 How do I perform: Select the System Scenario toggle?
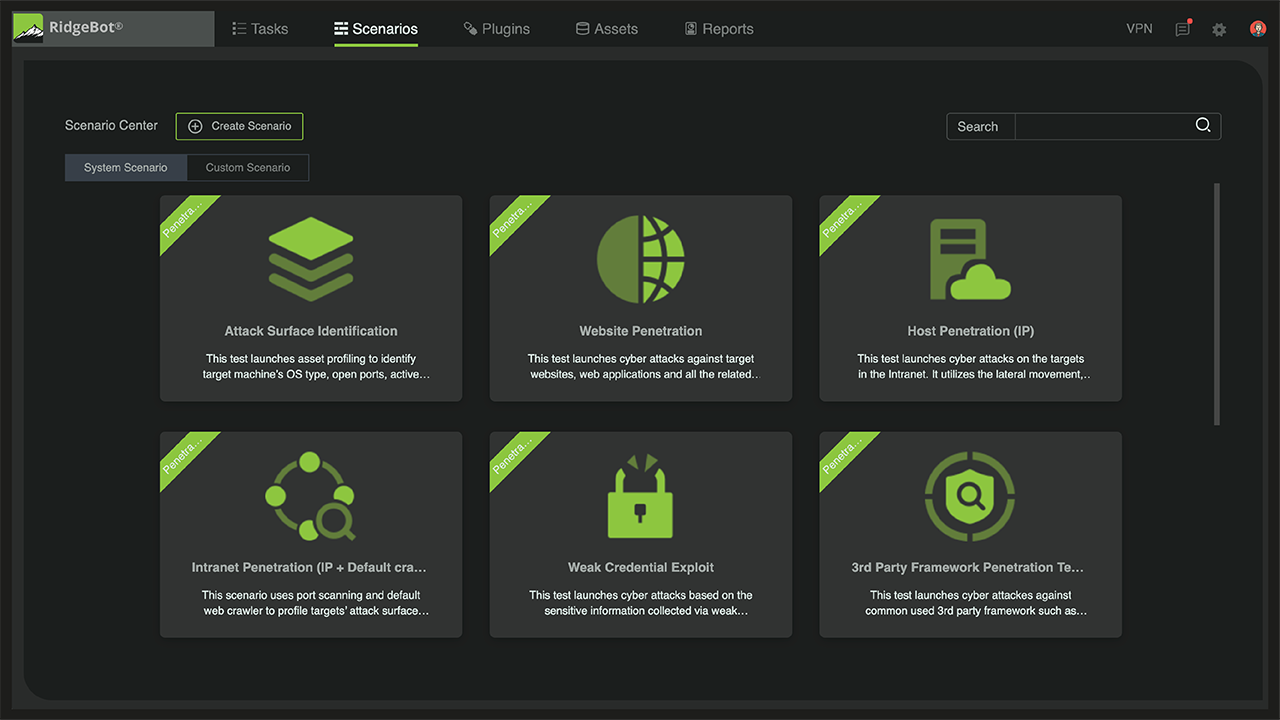[125, 168]
